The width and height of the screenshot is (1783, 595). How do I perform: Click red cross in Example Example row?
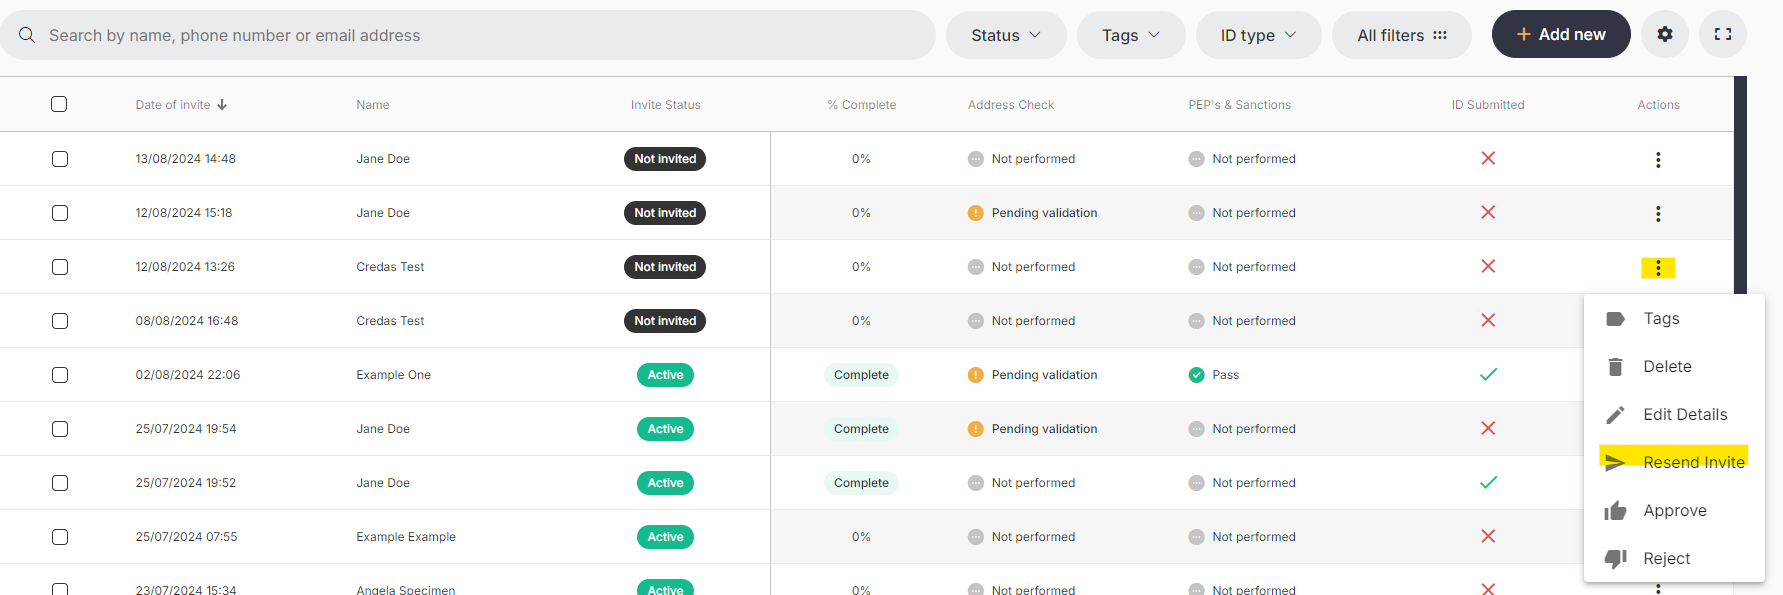(x=1488, y=536)
